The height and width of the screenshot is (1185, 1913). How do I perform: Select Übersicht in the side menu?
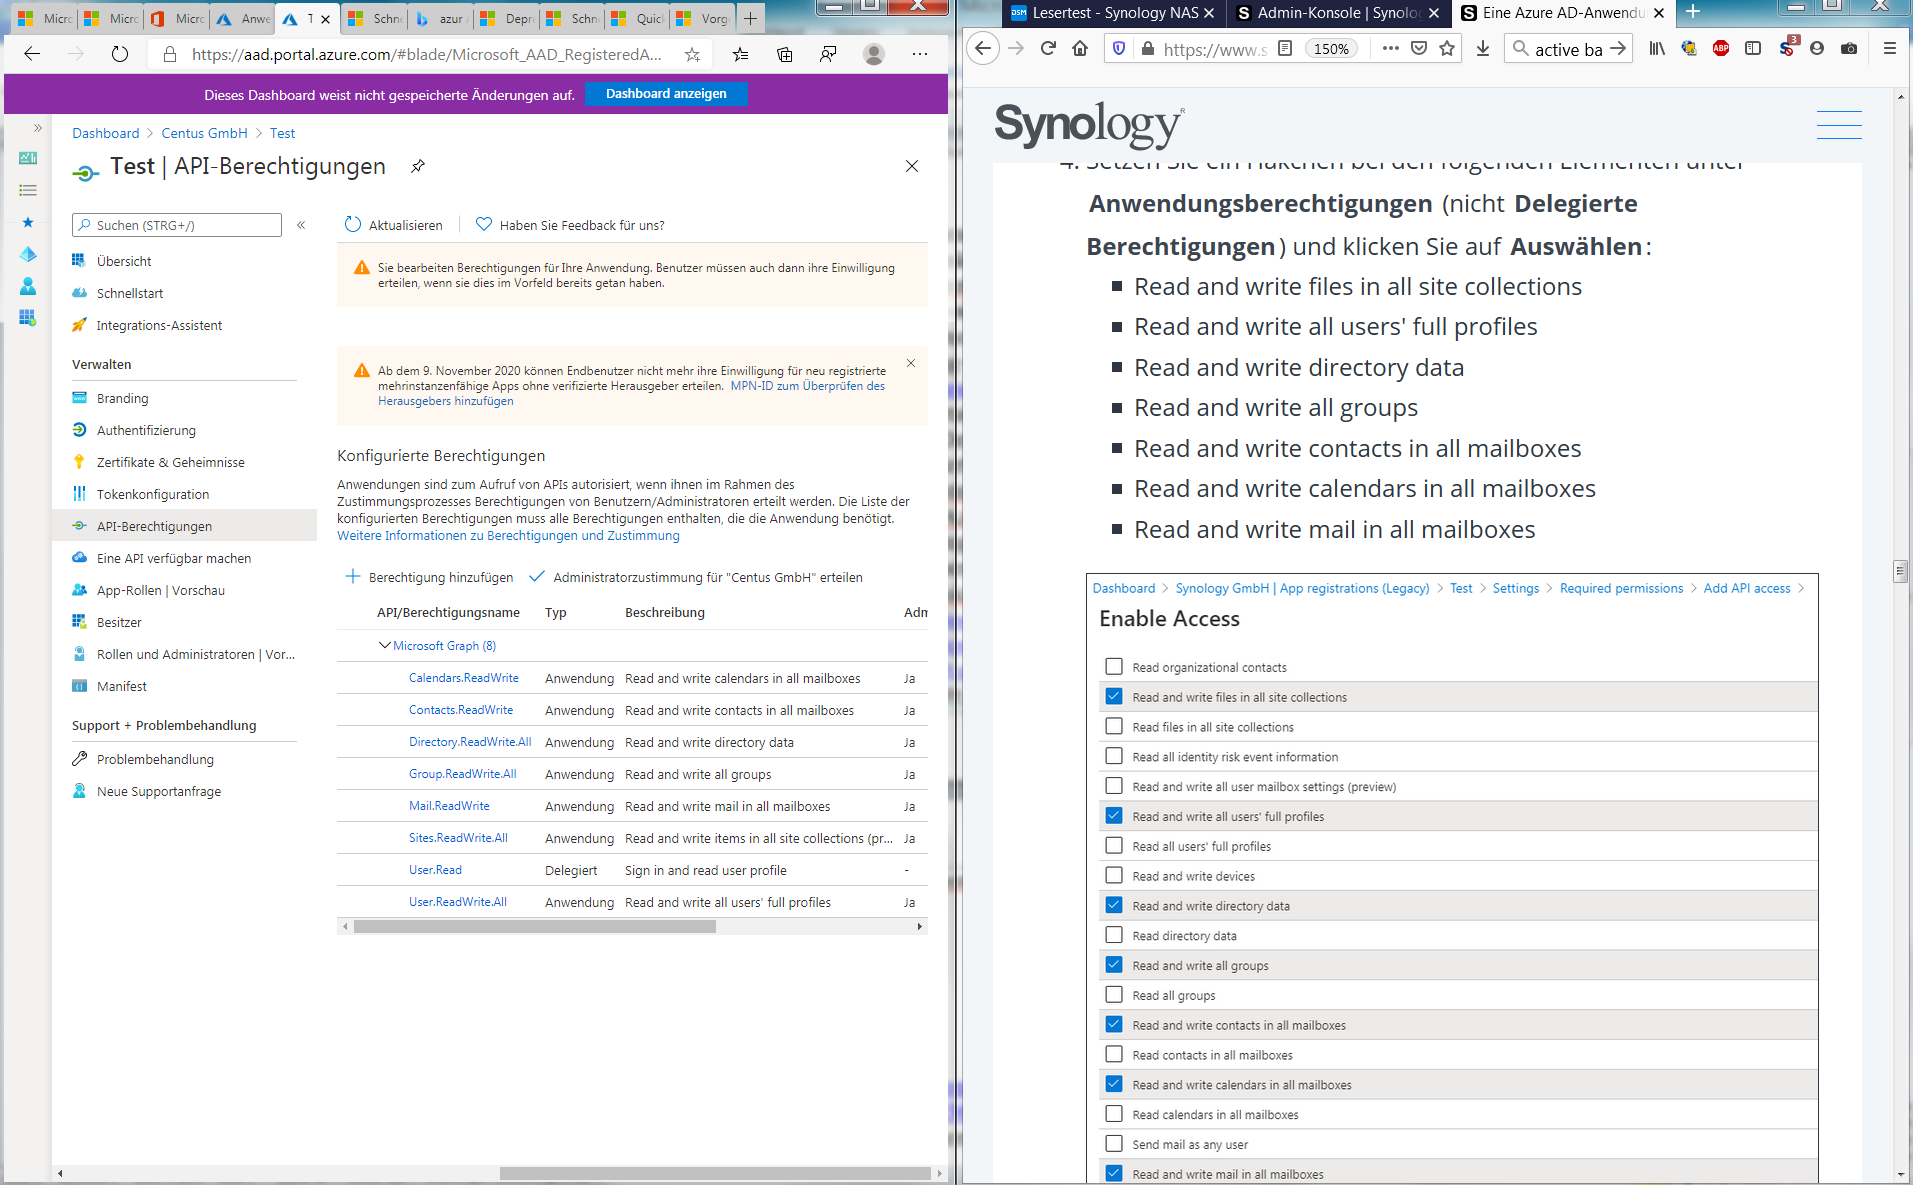point(124,261)
